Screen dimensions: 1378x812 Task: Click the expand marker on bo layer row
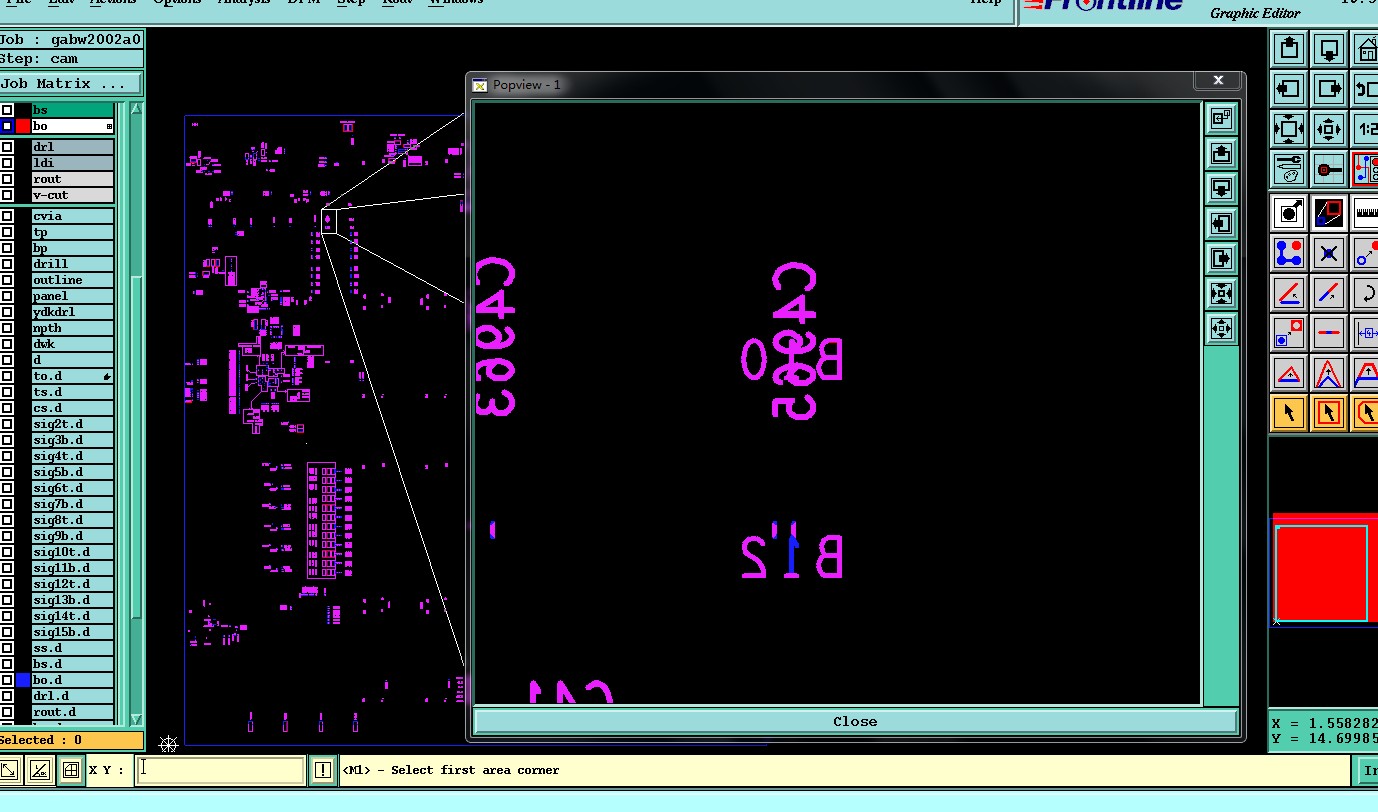click(x=109, y=126)
